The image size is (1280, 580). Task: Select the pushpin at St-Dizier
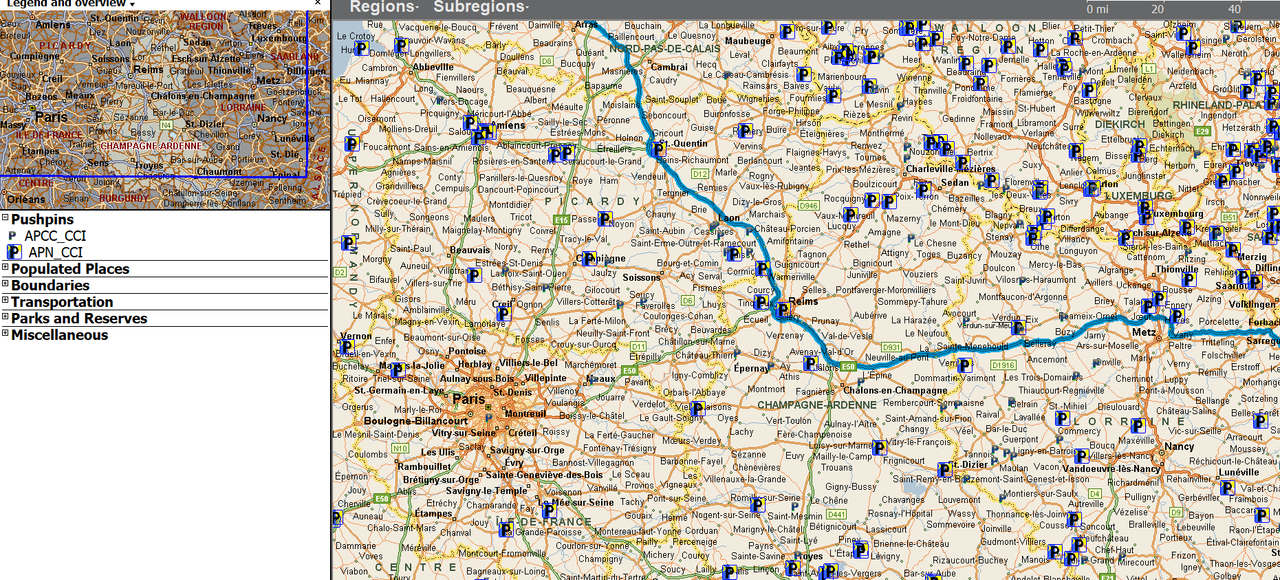[944, 469]
